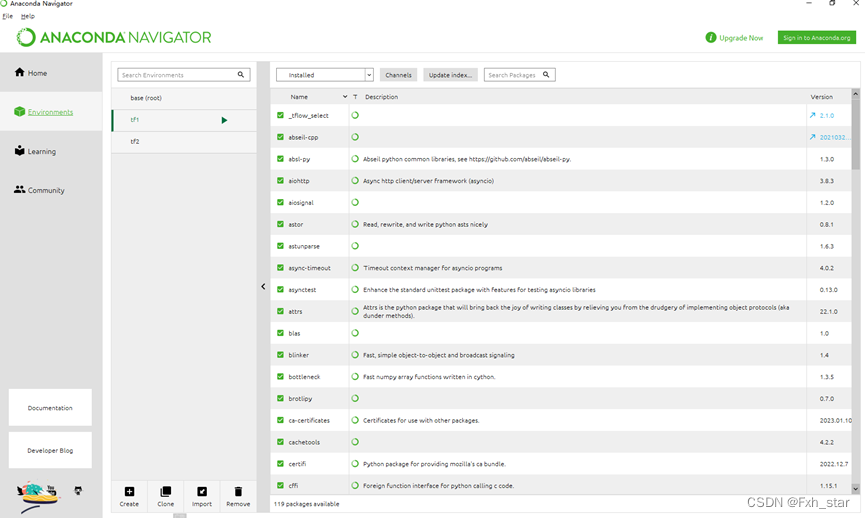The width and height of the screenshot is (865, 518).
Task: Click the Update index button
Action: pos(450,74)
